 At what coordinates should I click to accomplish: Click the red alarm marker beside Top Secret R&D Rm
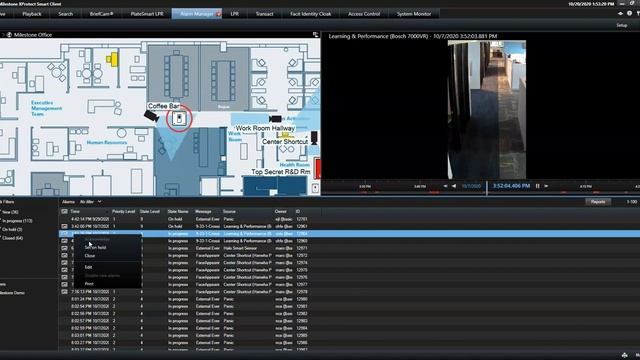tap(318, 169)
